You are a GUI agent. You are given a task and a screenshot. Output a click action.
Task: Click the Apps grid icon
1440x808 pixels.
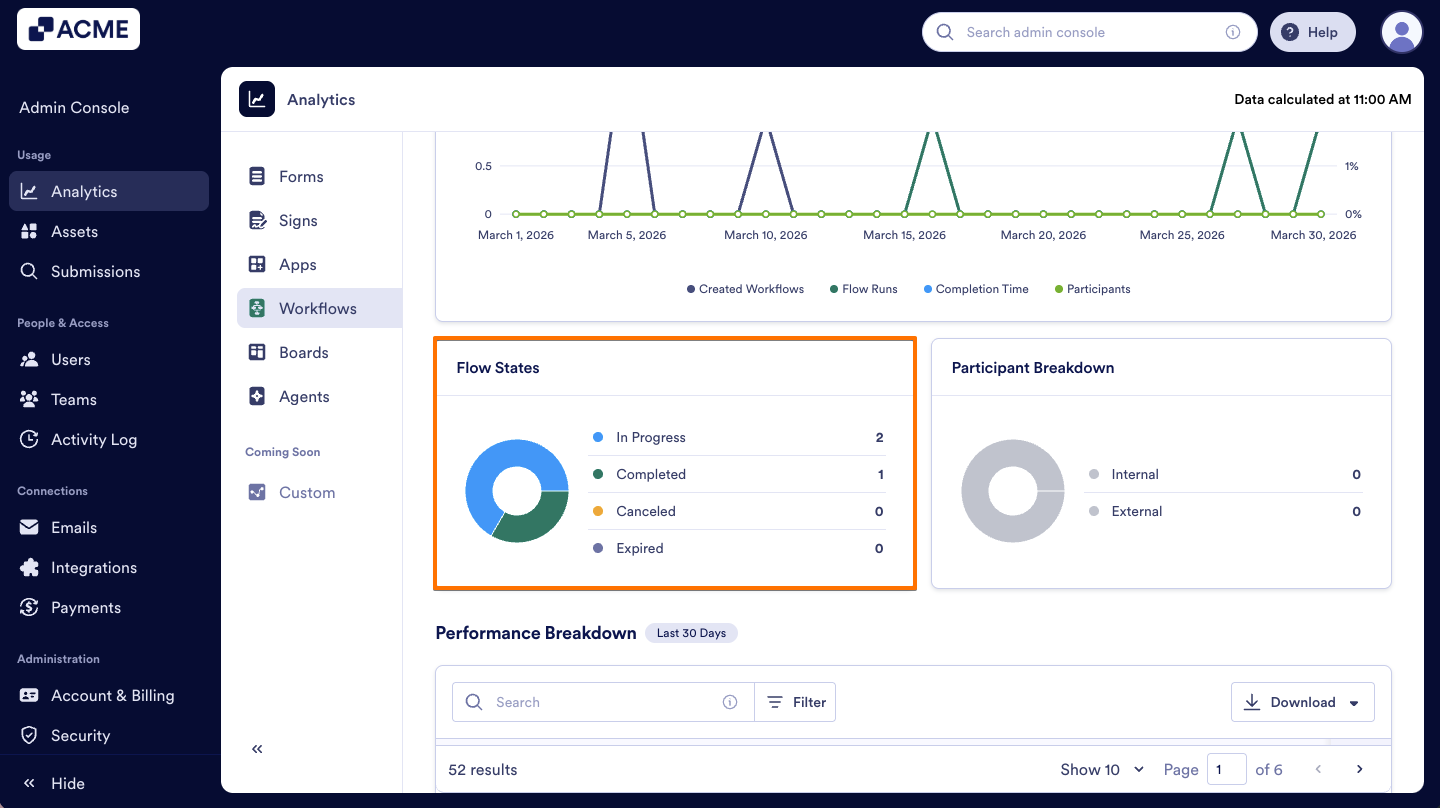[x=257, y=264]
